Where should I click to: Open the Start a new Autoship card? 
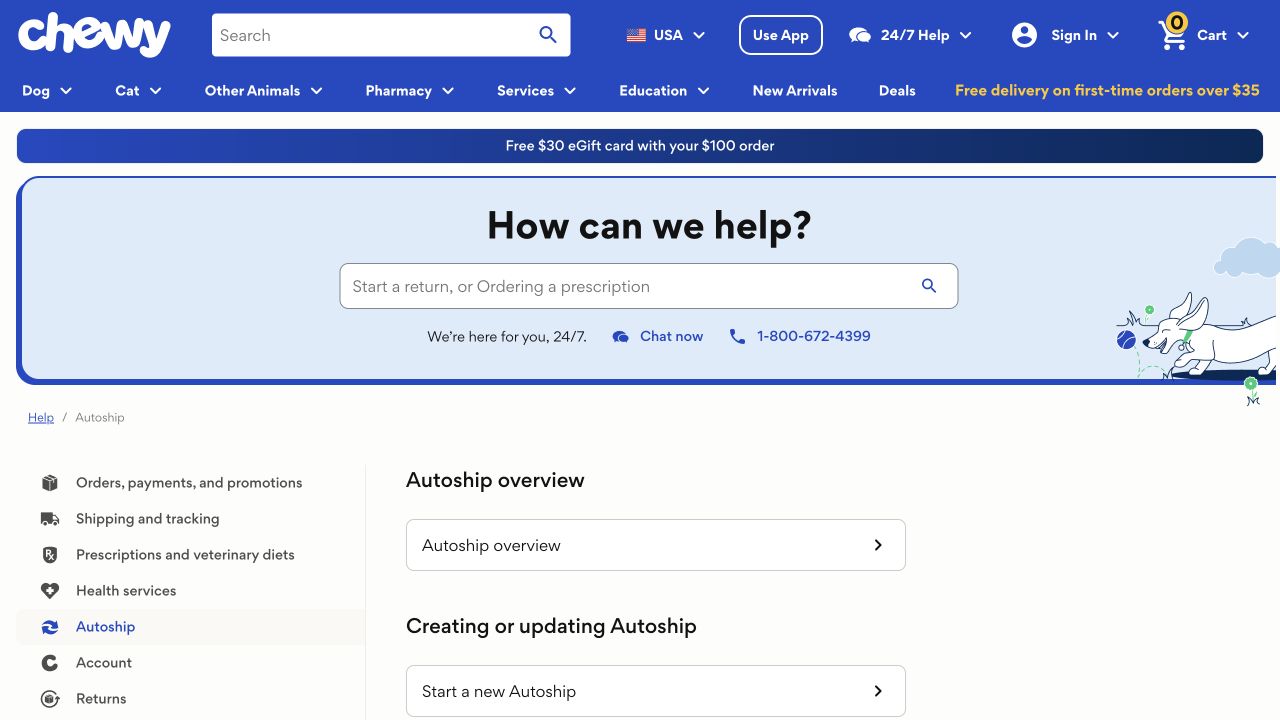(656, 691)
